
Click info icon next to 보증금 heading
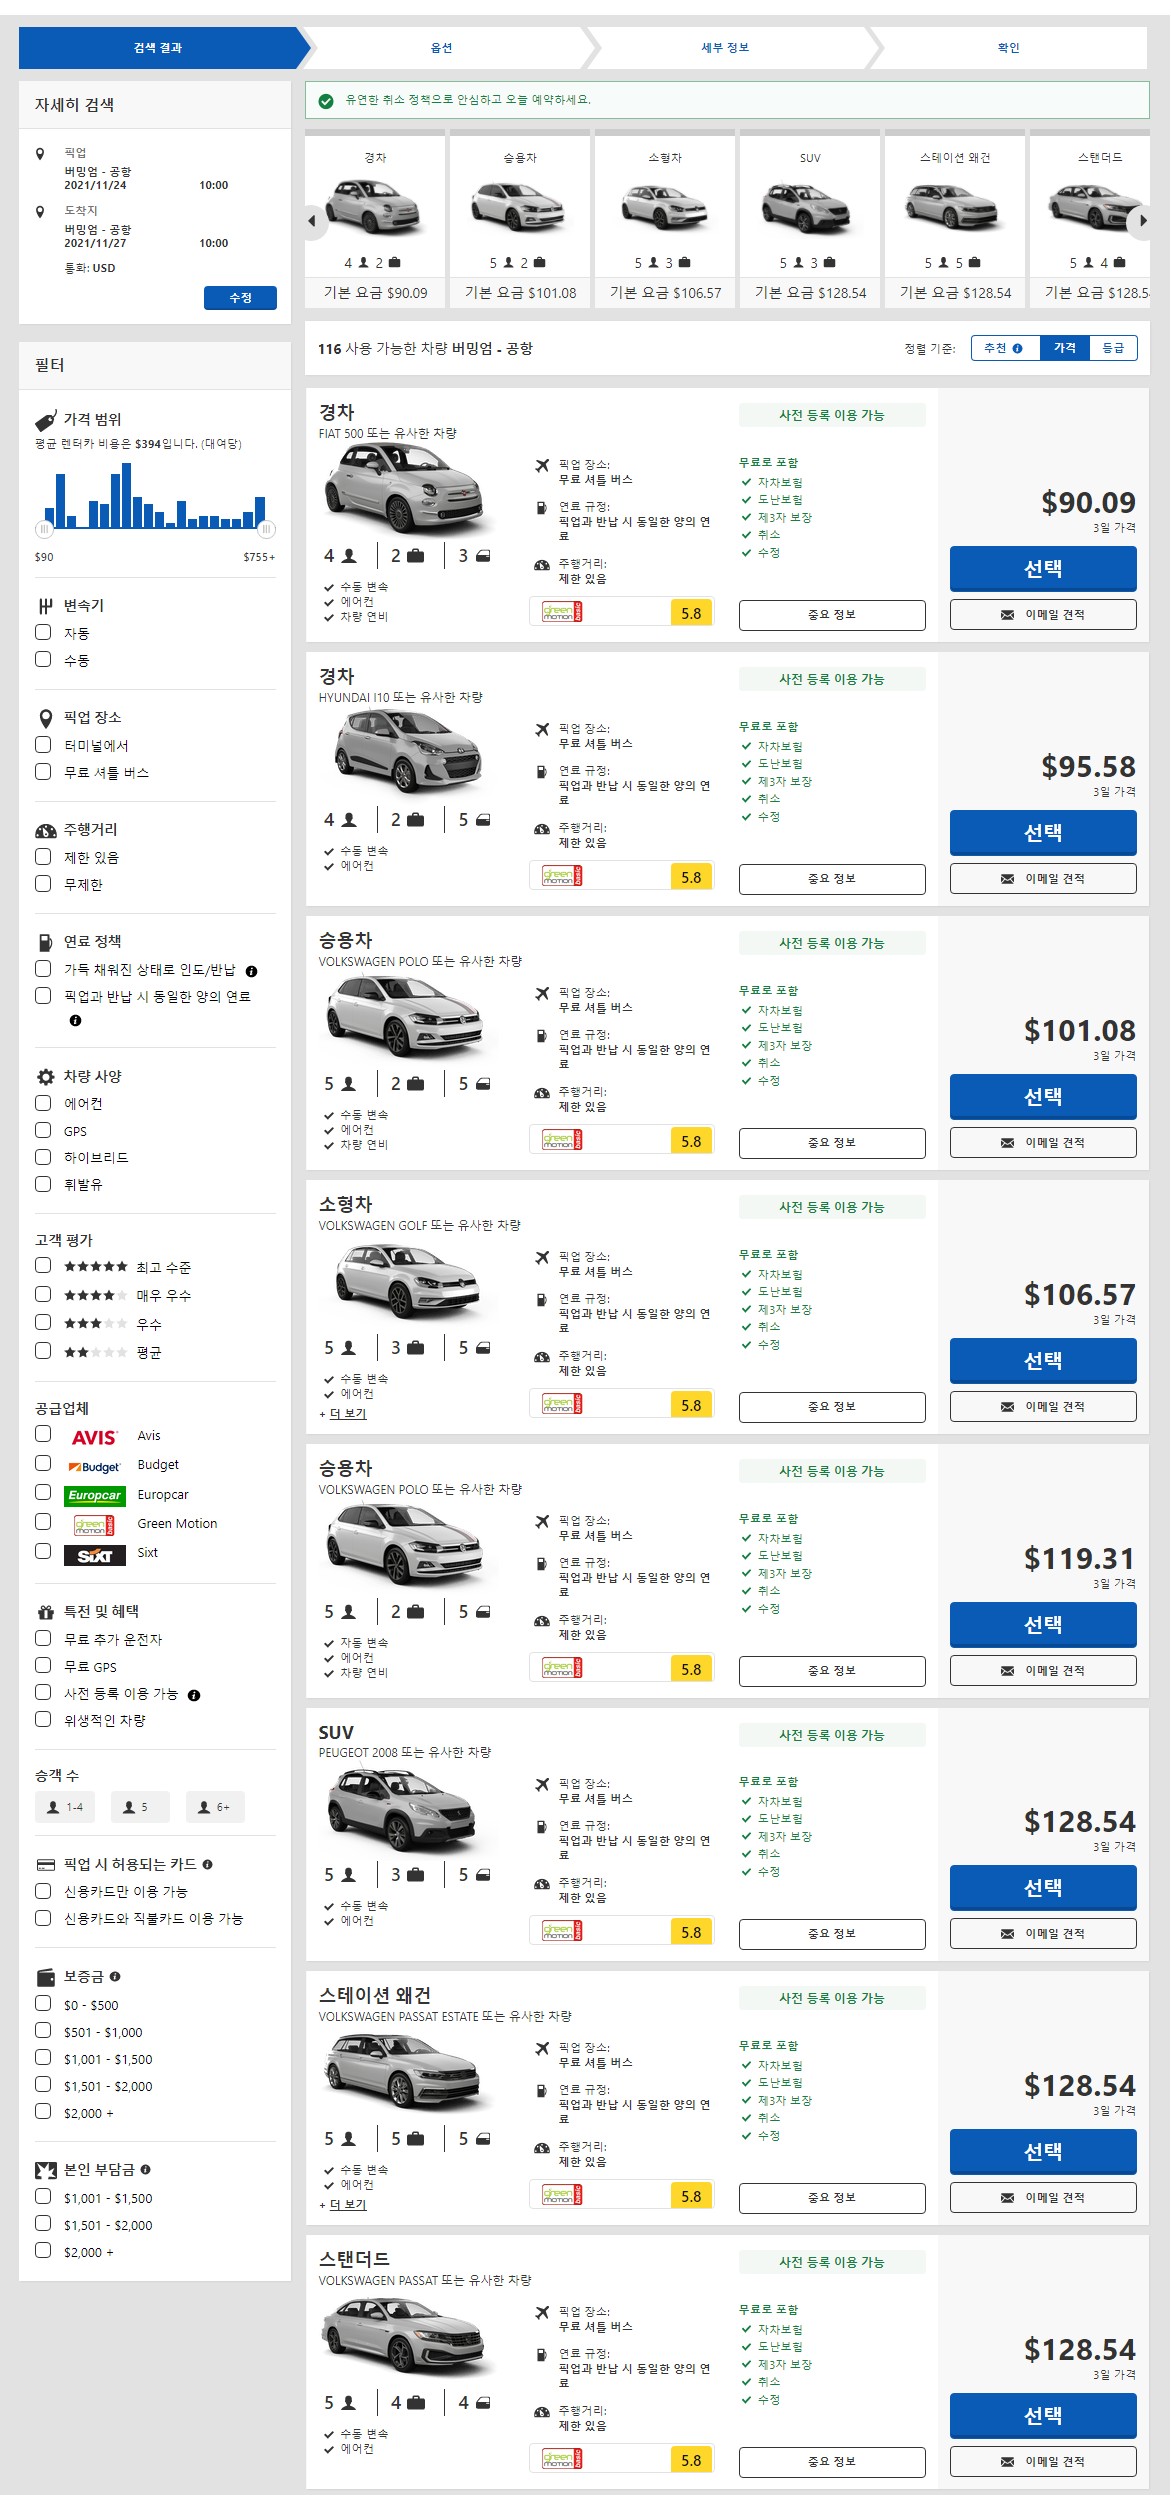click(x=115, y=1976)
